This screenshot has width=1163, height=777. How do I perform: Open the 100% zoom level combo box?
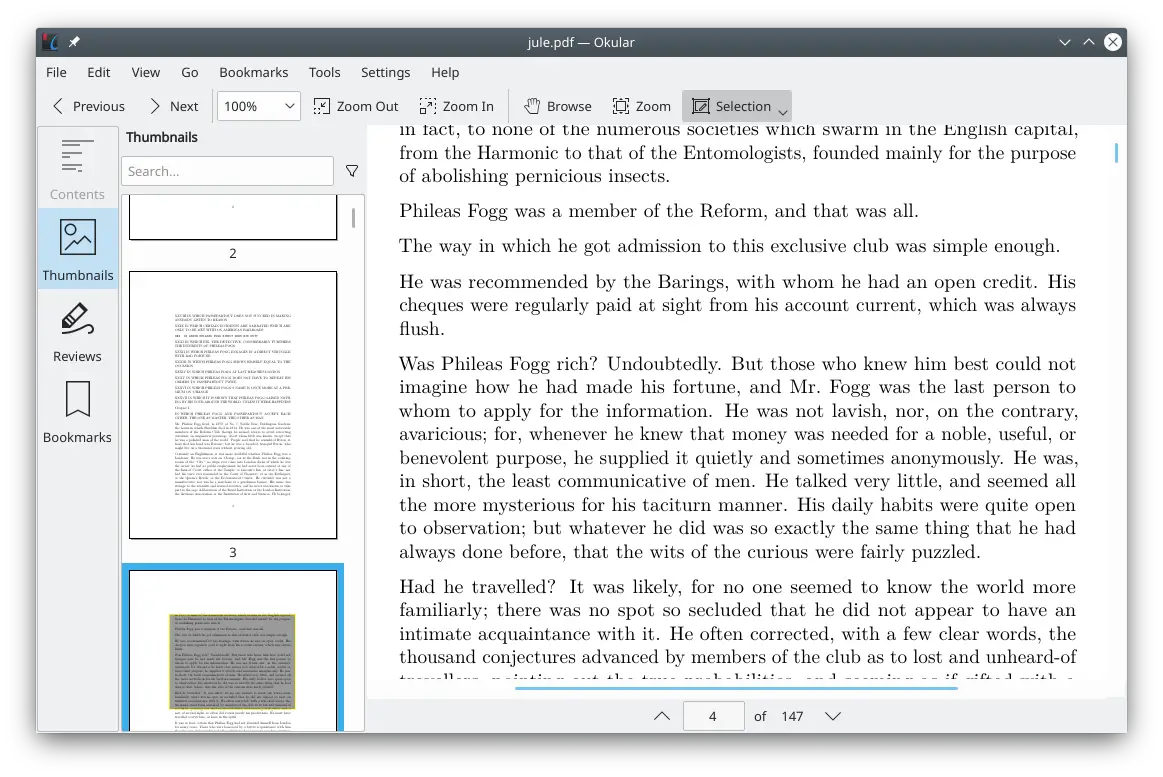[x=258, y=106]
